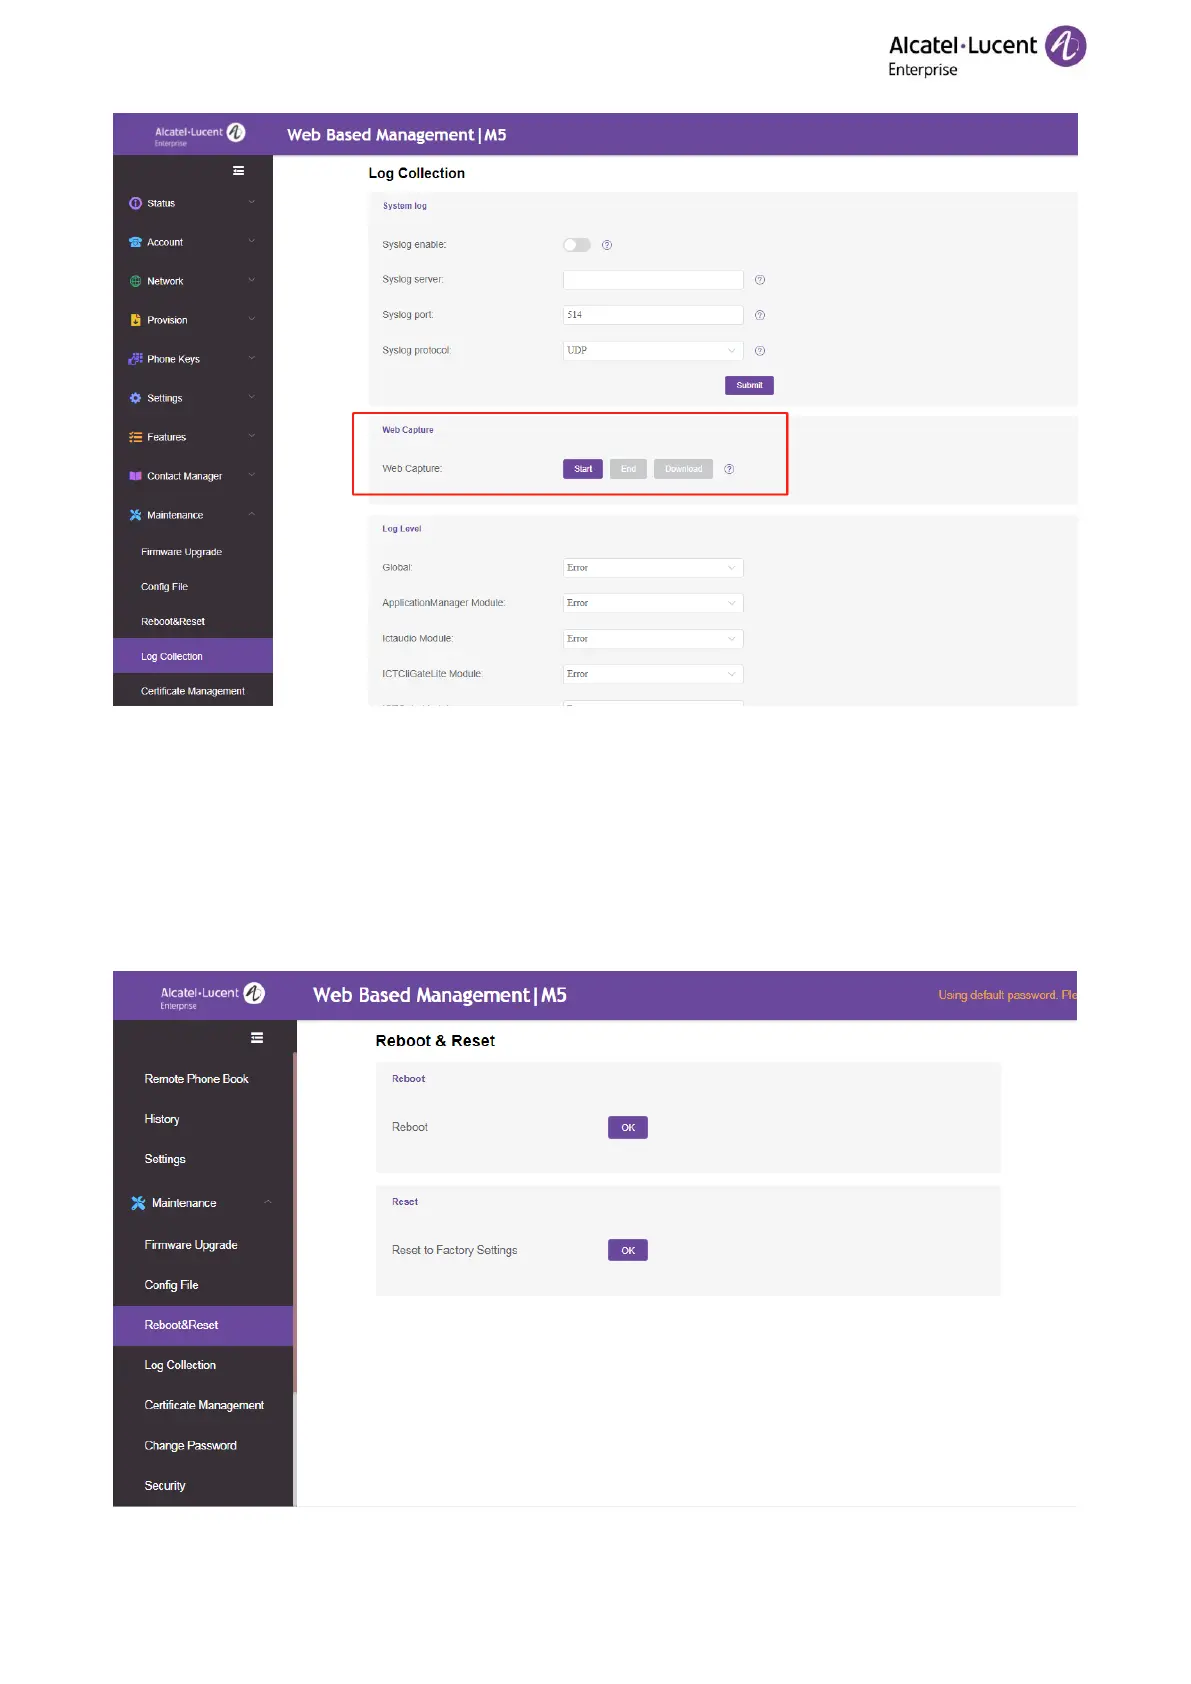Click the Syslog server input field
Image resolution: width=1191 pixels, height=1684 pixels.
653,280
